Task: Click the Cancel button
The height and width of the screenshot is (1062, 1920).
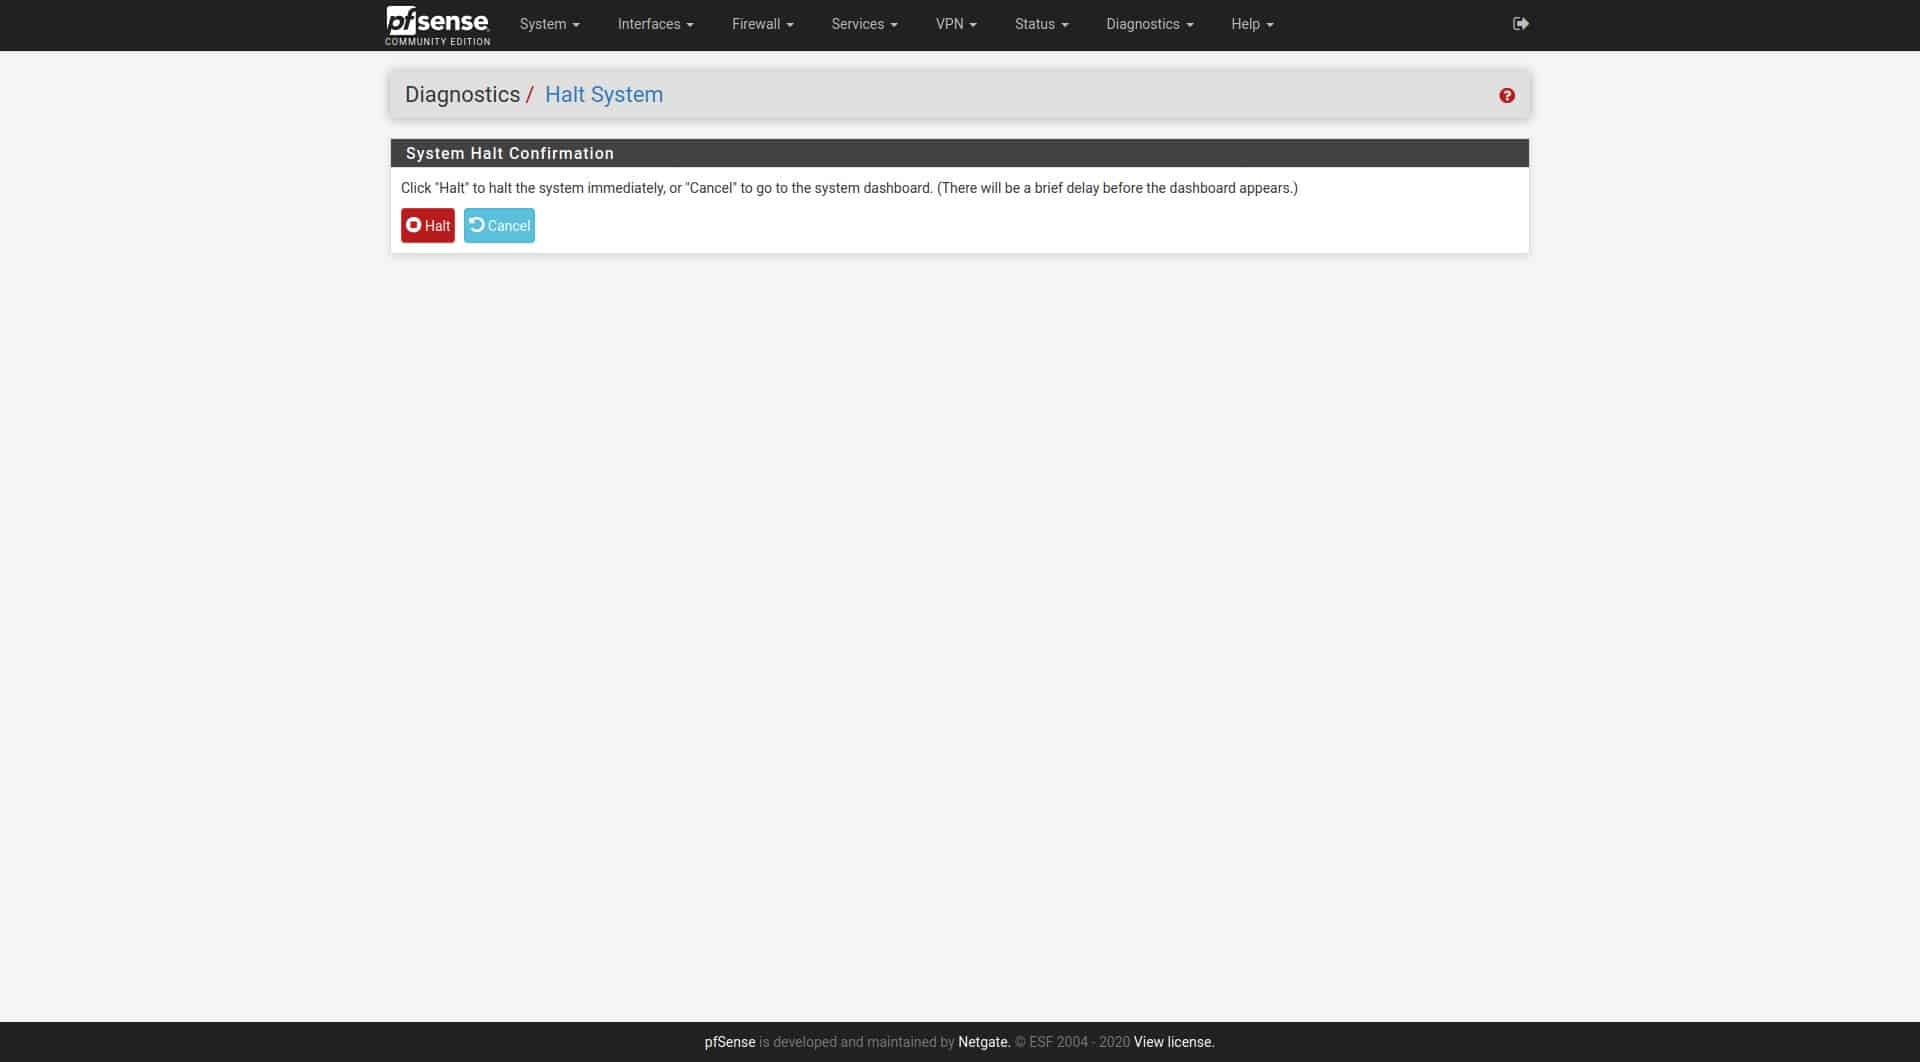Action: pyautogui.click(x=499, y=226)
